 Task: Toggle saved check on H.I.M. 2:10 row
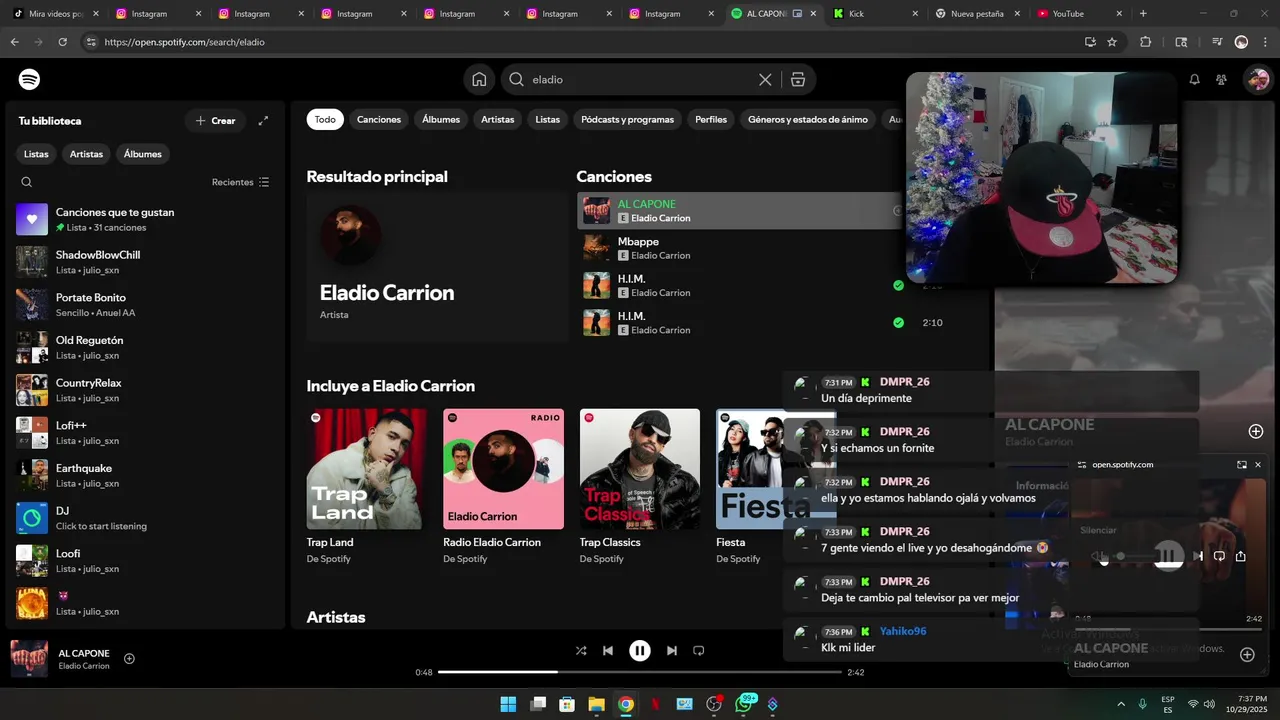(898, 322)
